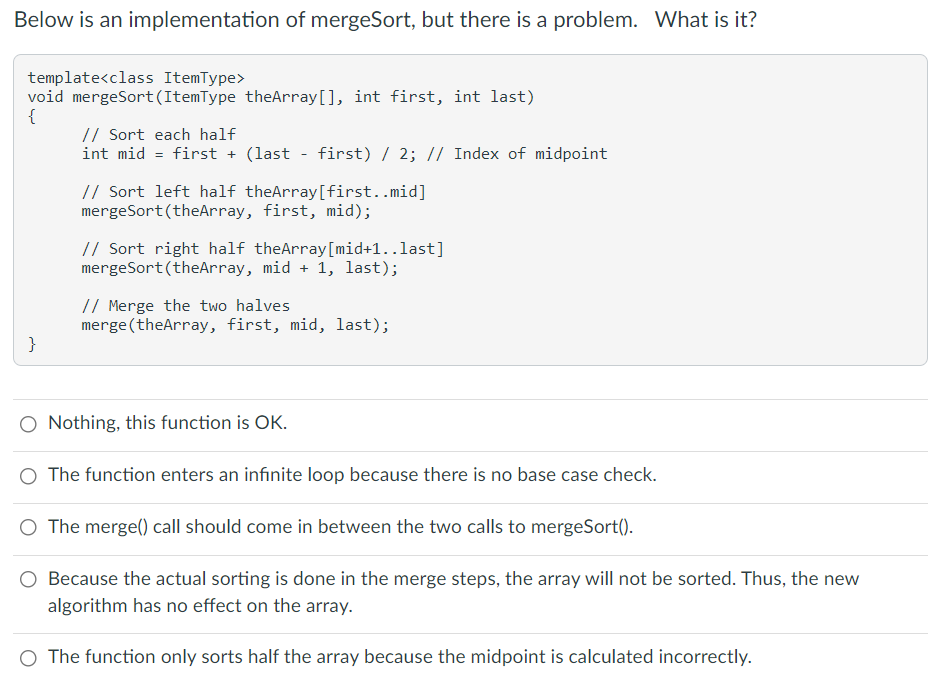Pick the incorrect midpoint calculation answer
The image size is (938, 691).
pyautogui.click(x=29, y=657)
